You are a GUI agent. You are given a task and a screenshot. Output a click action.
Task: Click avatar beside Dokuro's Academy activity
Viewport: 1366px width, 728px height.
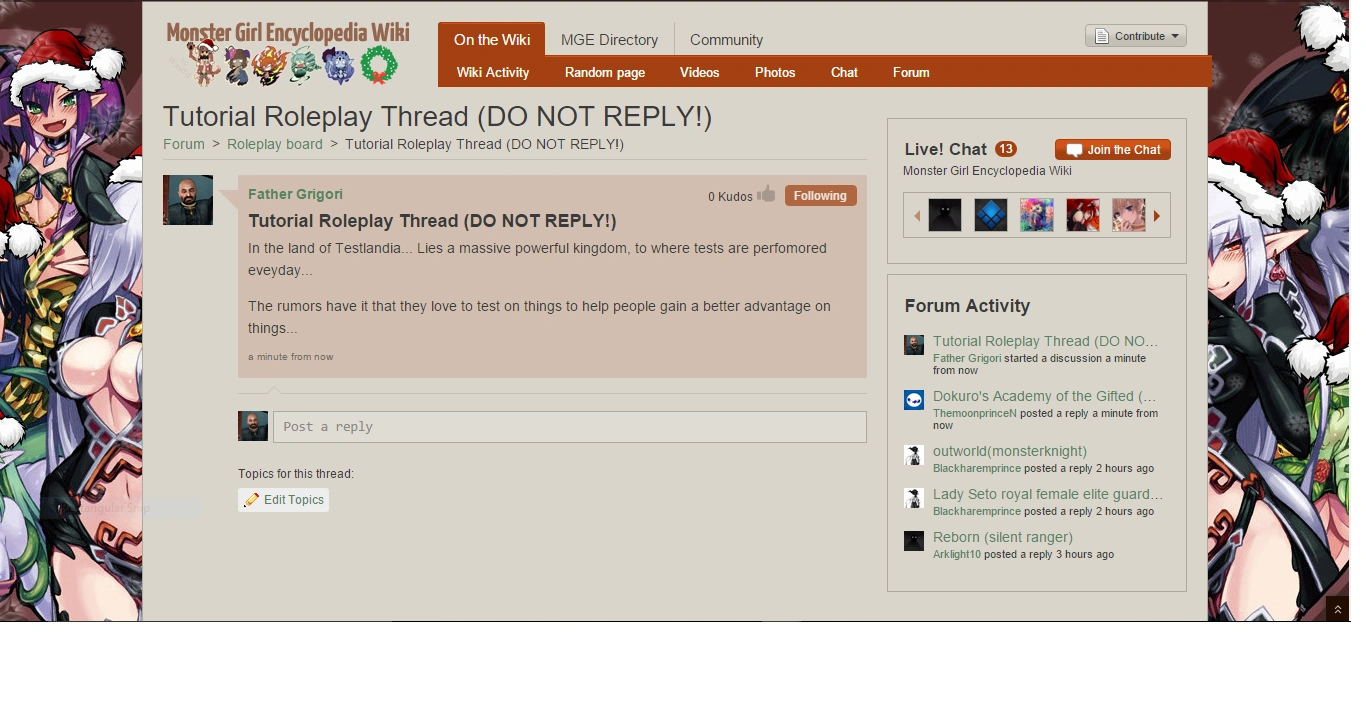click(914, 400)
